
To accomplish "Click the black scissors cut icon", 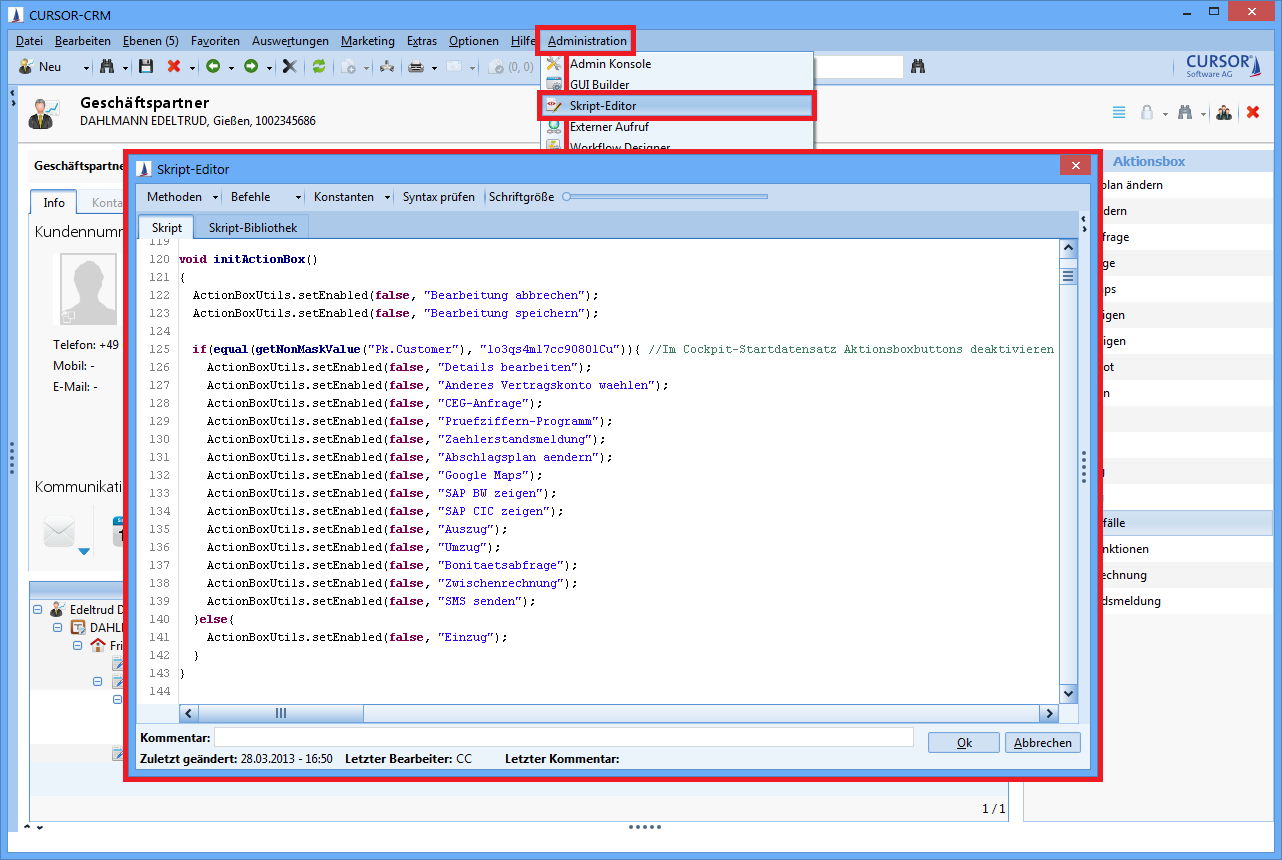I will pos(289,67).
